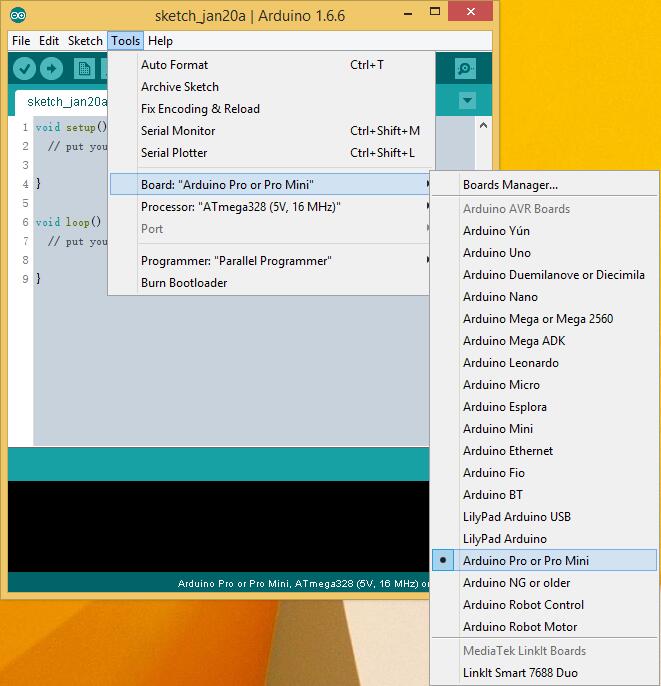Open Serial Monitor magnifier icon in toolbar

click(465, 69)
